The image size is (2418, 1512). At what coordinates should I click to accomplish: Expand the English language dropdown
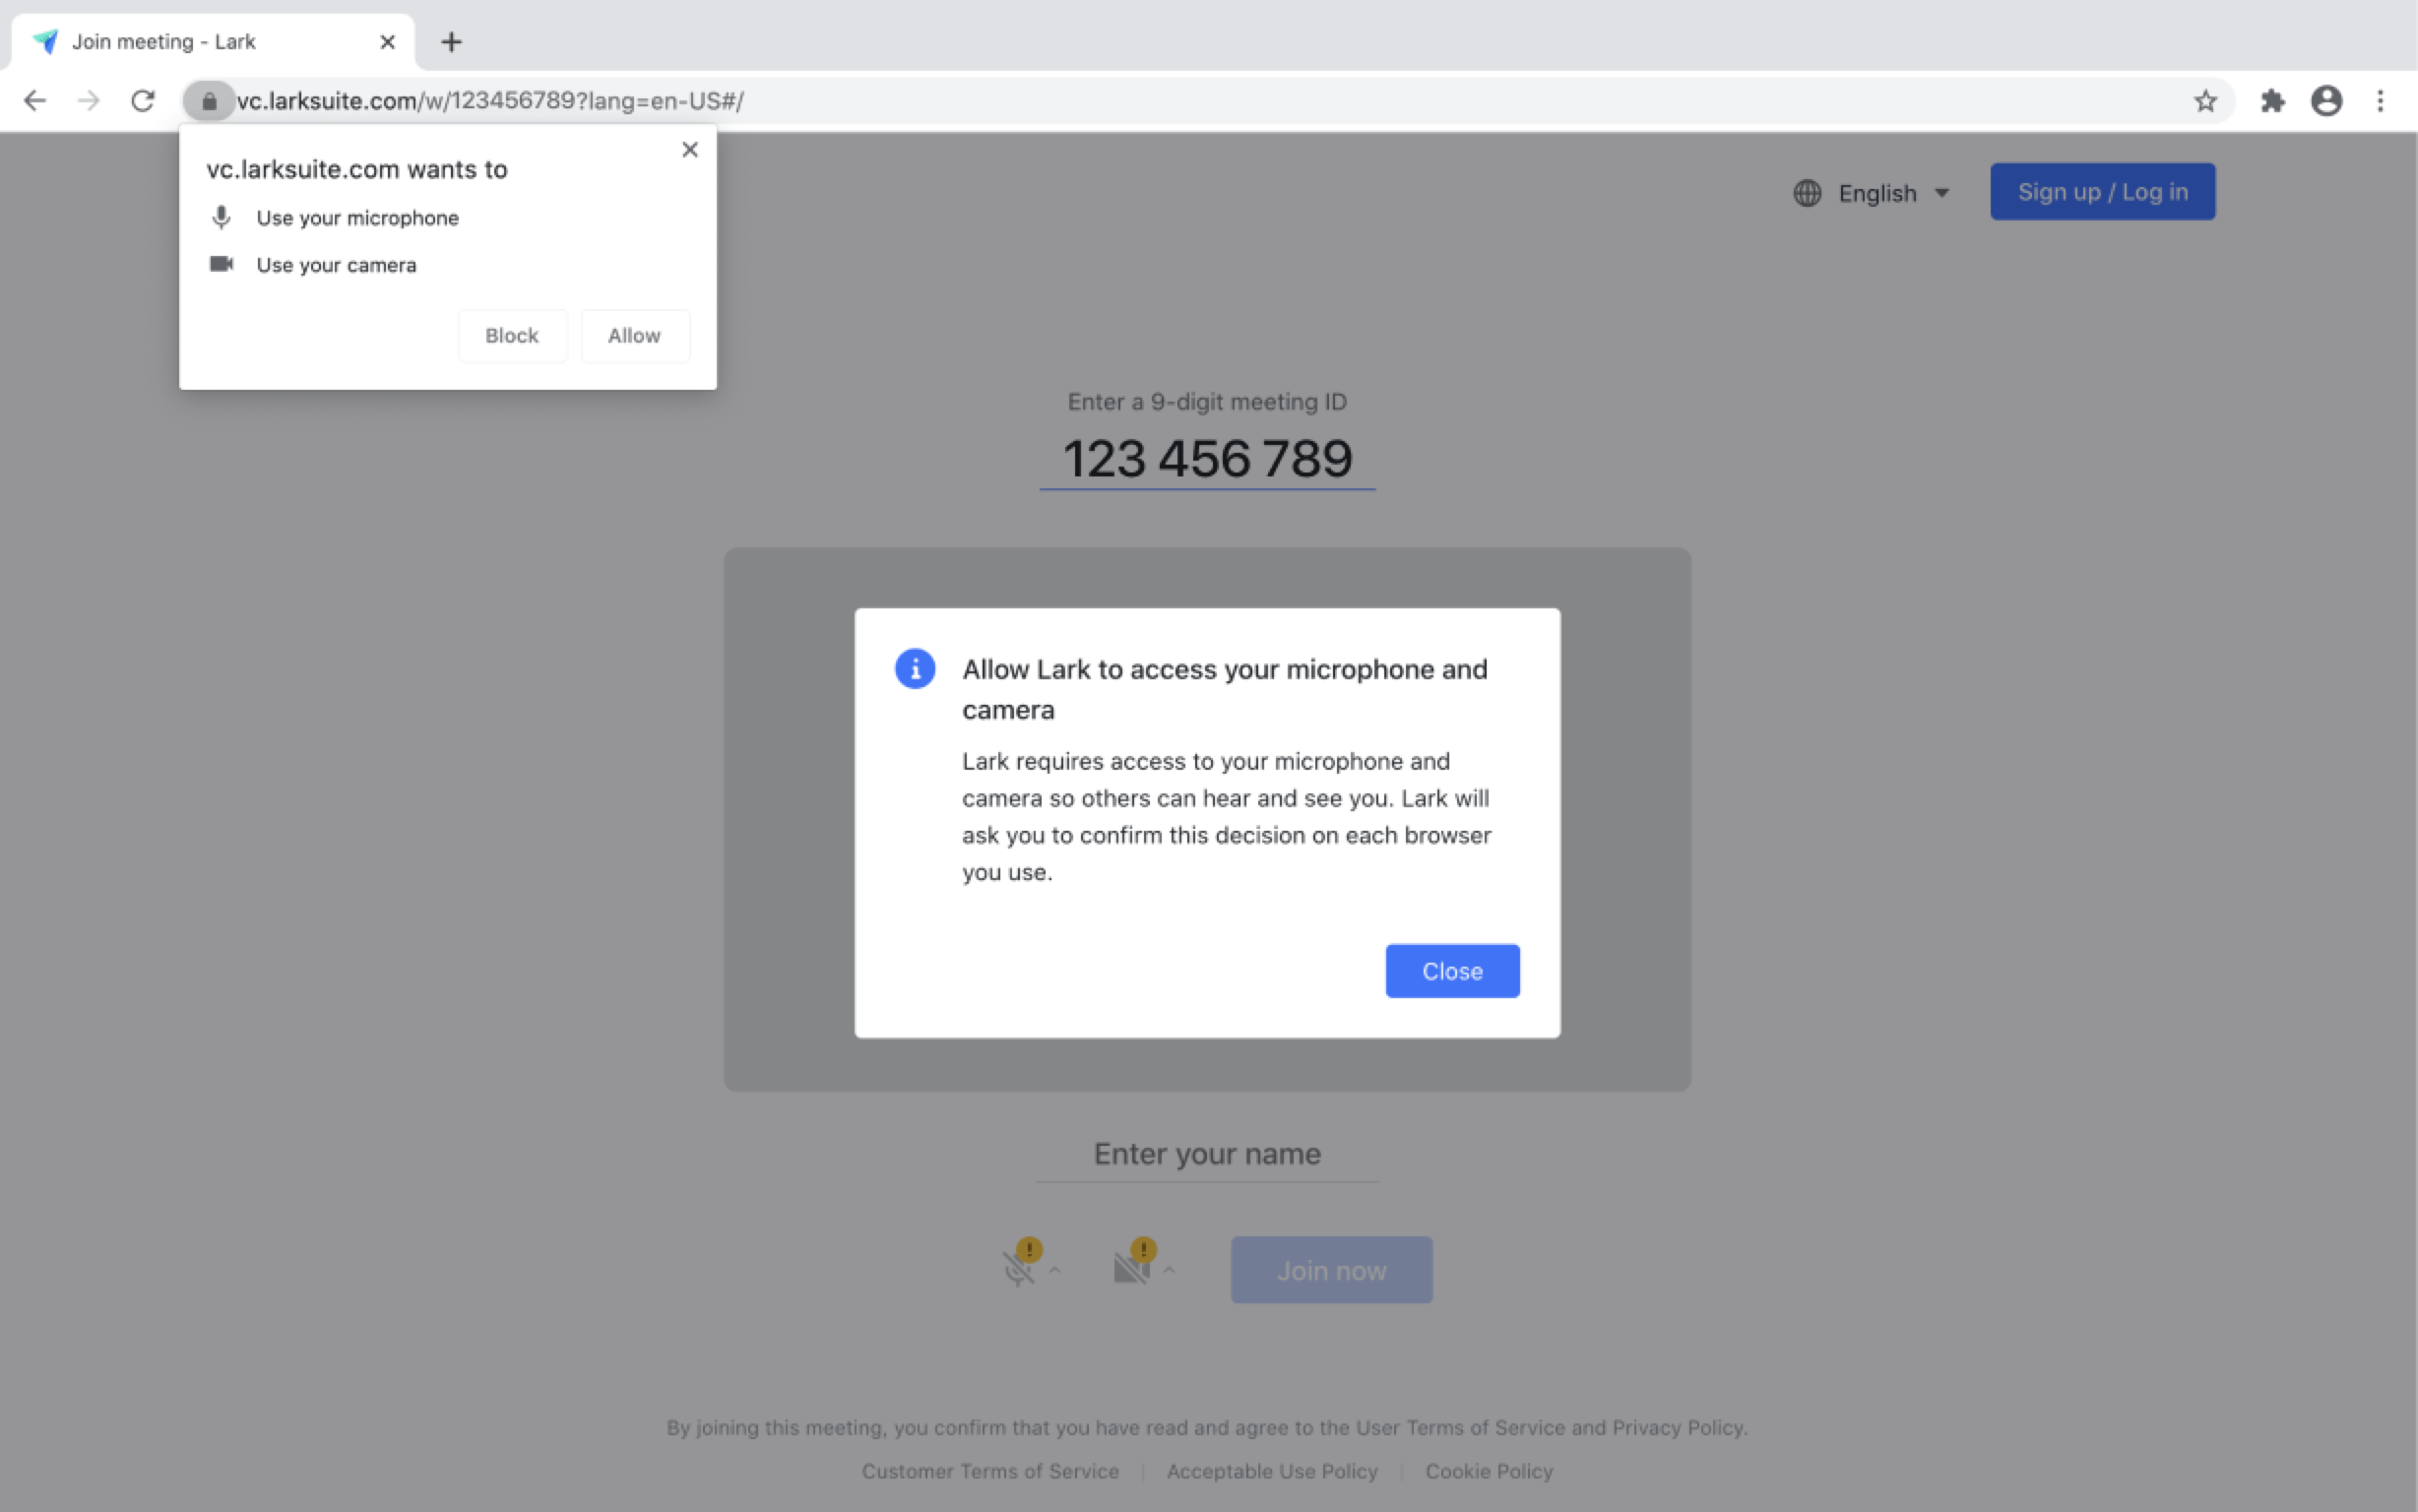pyautogui.click(x=1873, y=192)
